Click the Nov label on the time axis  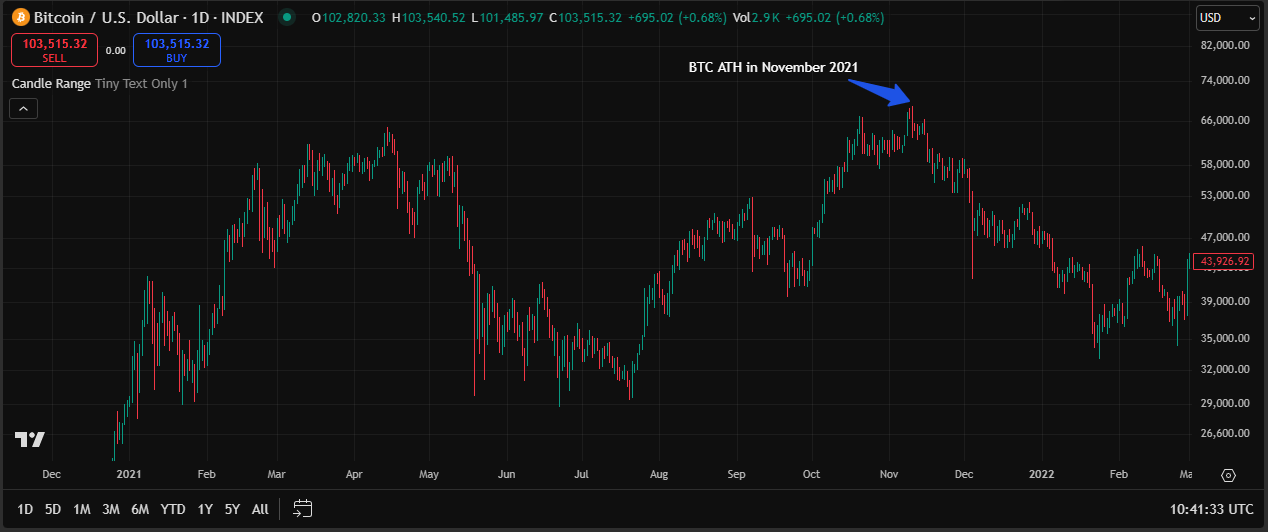(888, 474)
